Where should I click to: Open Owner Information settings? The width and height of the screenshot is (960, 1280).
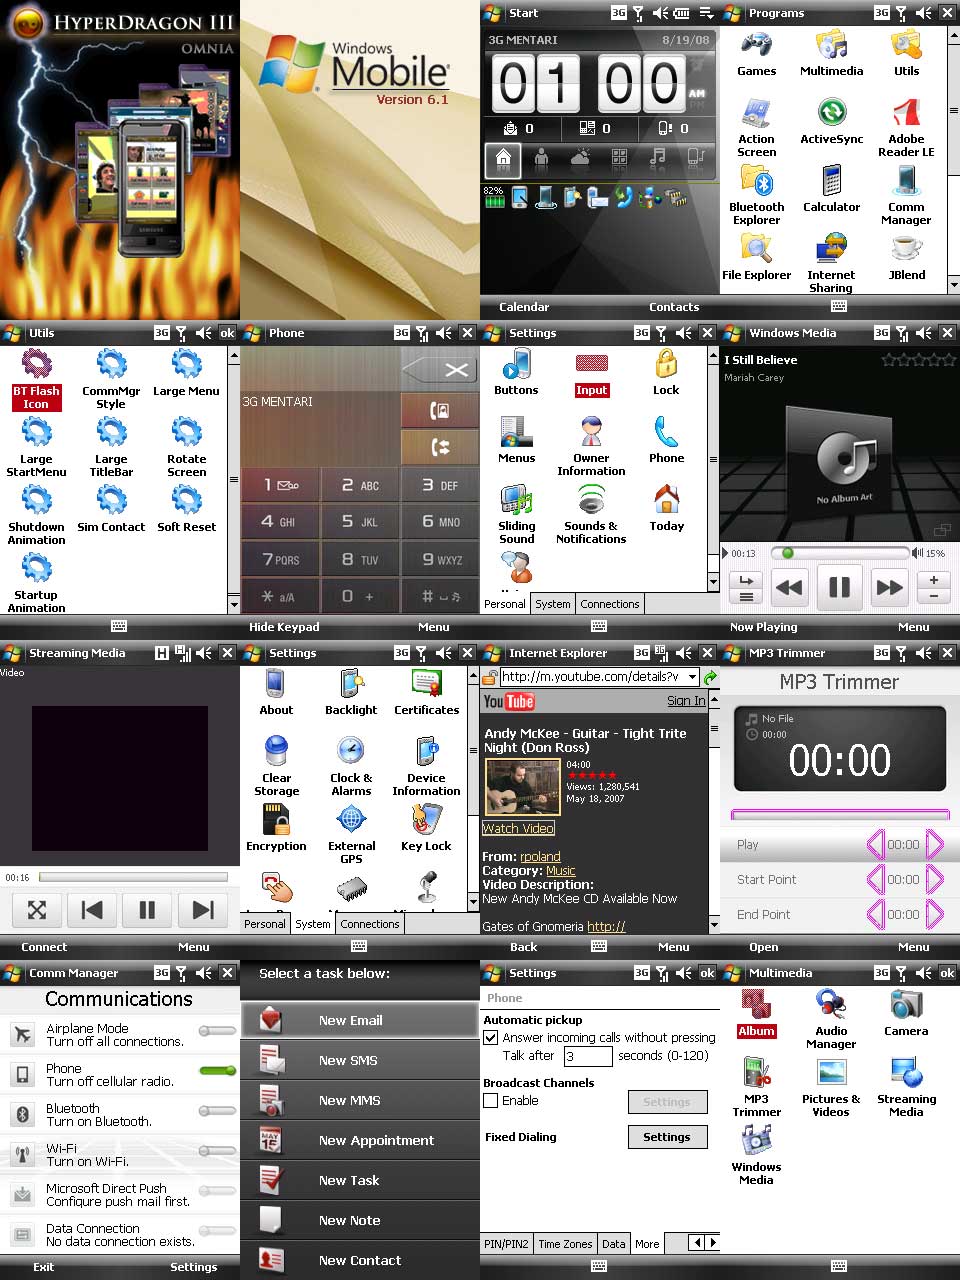coord(591,447)
